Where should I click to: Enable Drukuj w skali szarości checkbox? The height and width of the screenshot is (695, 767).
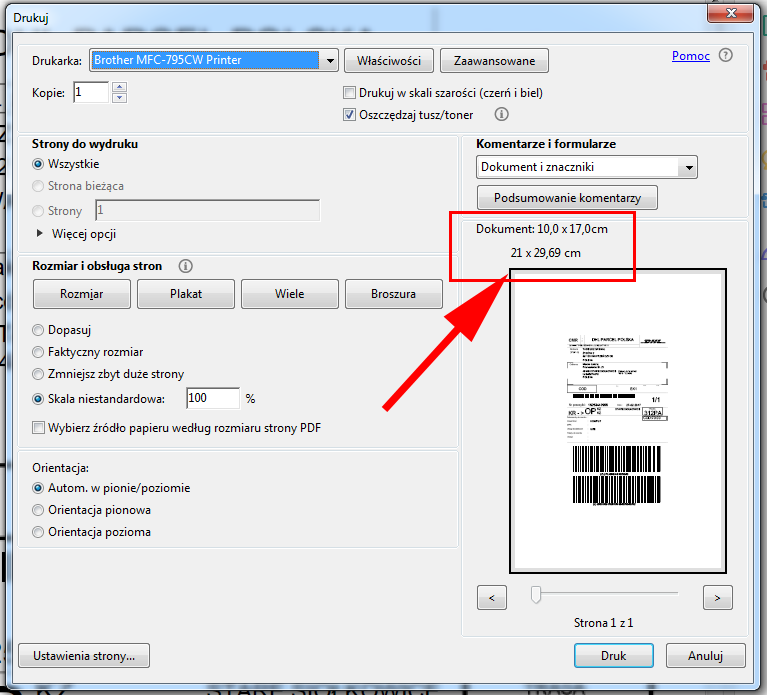coord(350,93)
